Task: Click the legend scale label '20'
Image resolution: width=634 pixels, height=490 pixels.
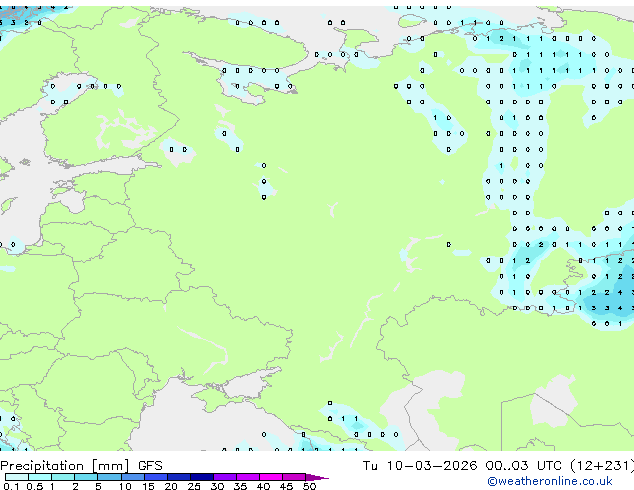Action: [x=171, y=486]
